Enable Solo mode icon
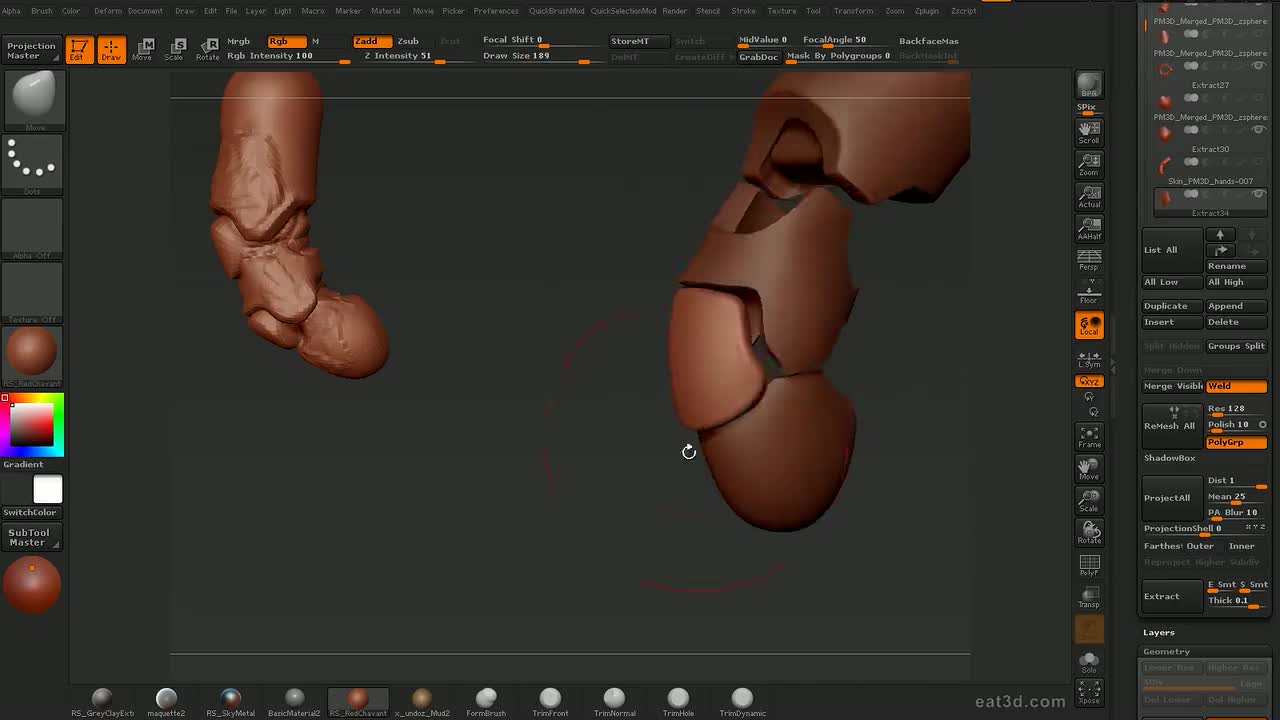1280x720 pixels. click(1089, 661)
